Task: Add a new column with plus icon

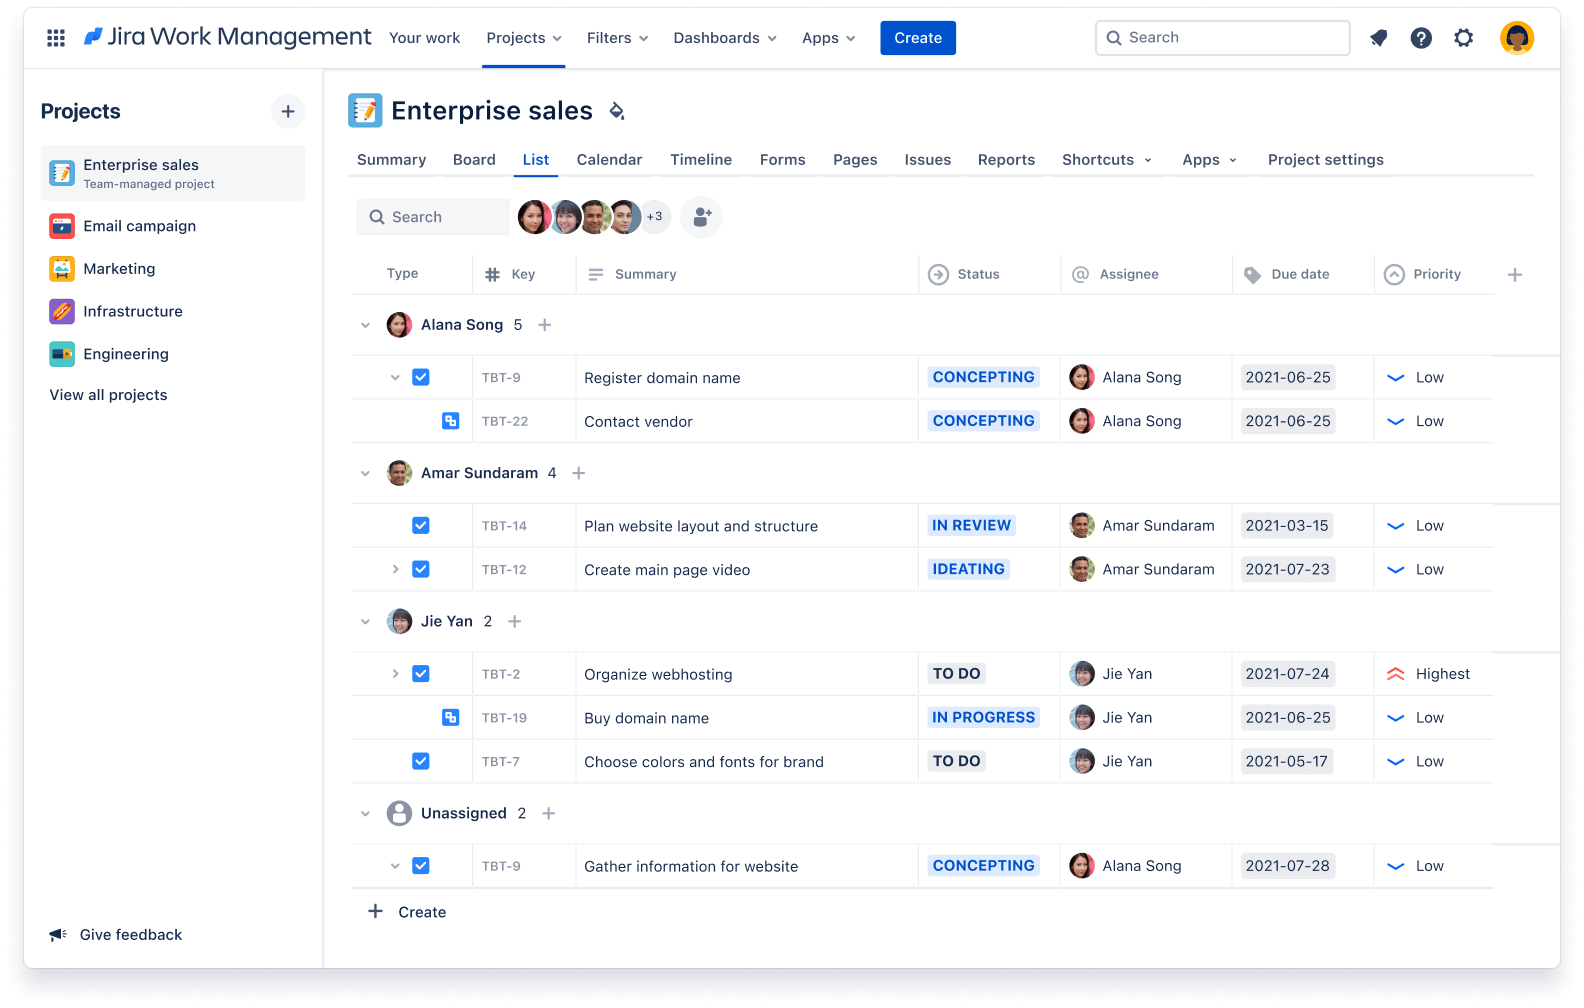Action: [1514, 274]
